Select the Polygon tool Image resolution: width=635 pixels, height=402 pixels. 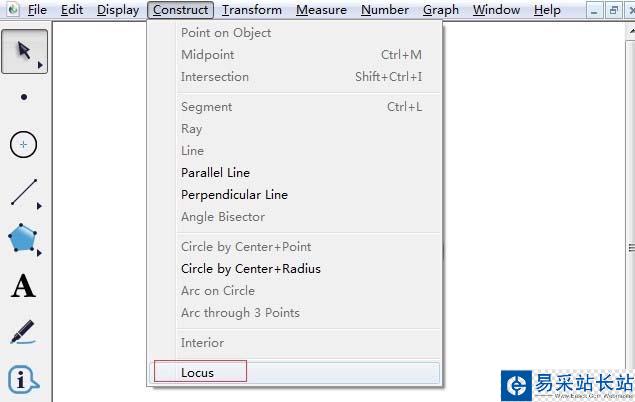[x=23, y=239]
